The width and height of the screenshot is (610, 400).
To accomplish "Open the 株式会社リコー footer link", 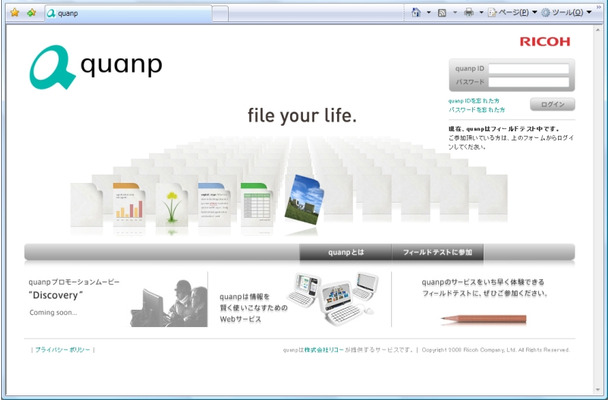I will (x=324, y=350).
